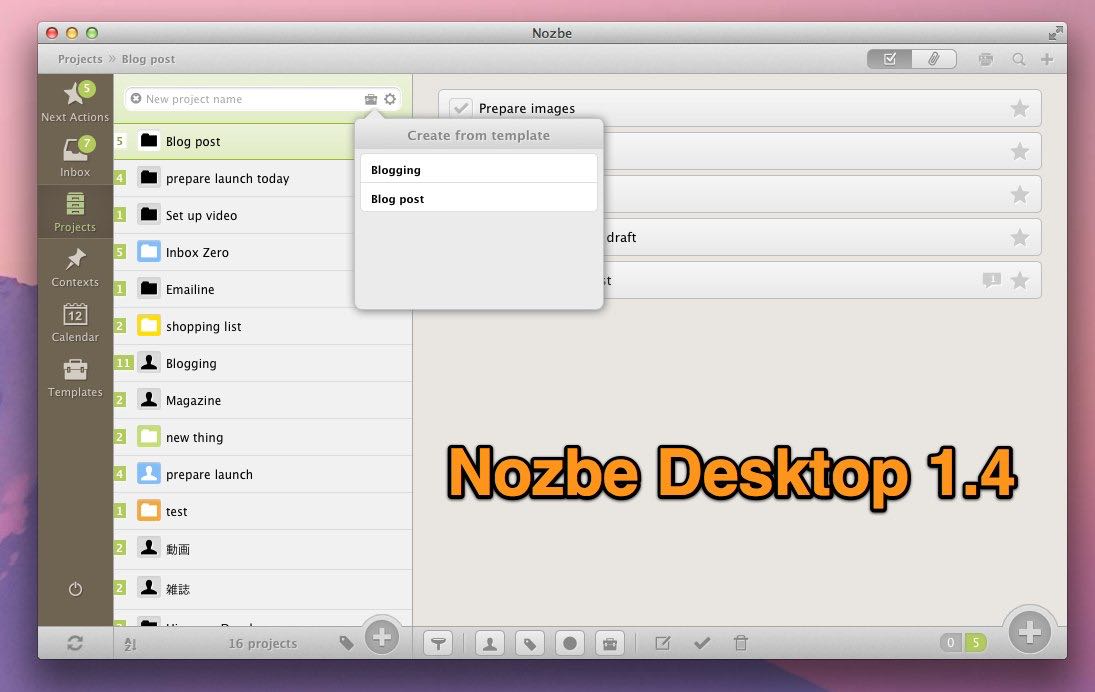
Task: Select the prepare launch today project
Action: click(x=234, y=178)
